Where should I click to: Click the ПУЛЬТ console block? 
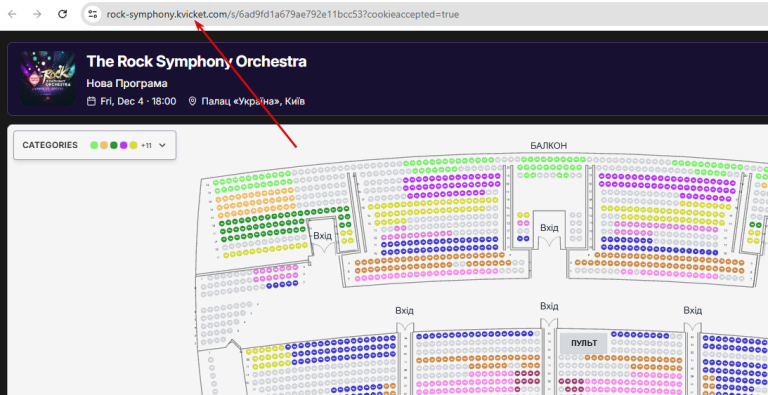coord(584,343)
